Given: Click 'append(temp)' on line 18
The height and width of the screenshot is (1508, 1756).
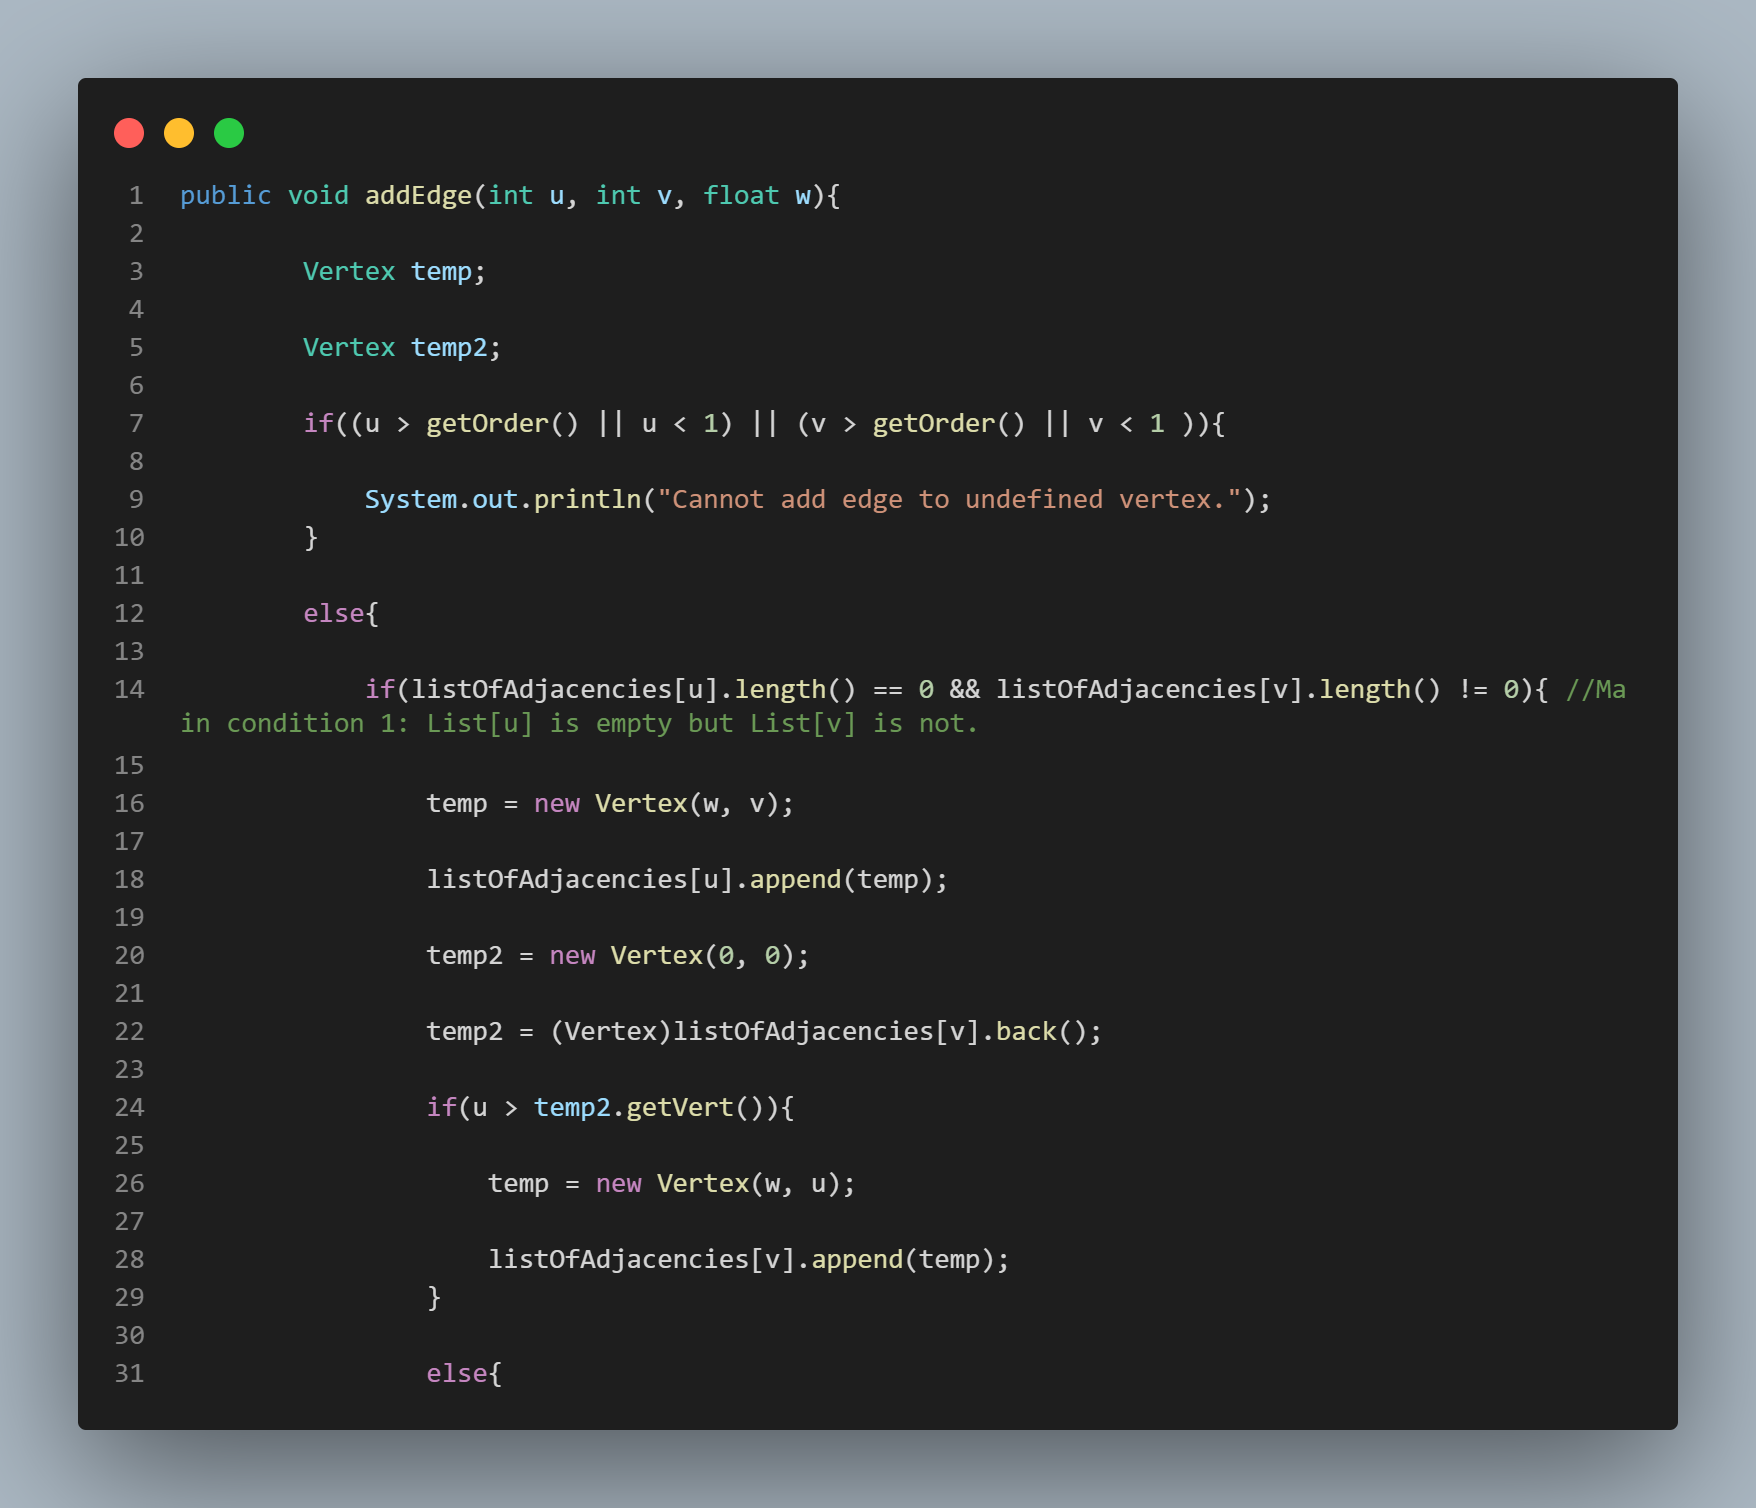Looking at the screenshot, I should 841,879.
